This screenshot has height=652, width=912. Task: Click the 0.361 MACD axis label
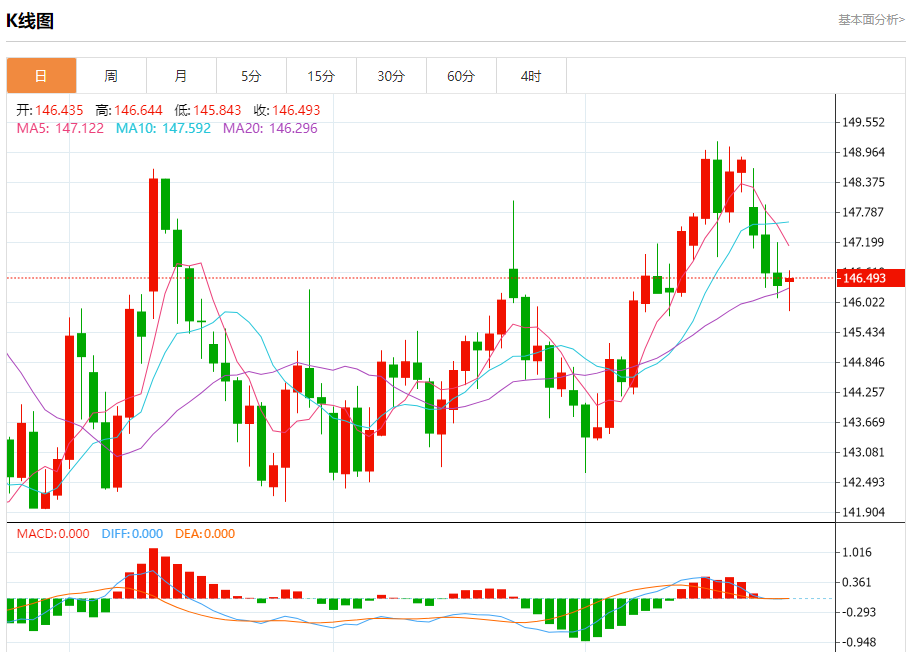[857, 582]
